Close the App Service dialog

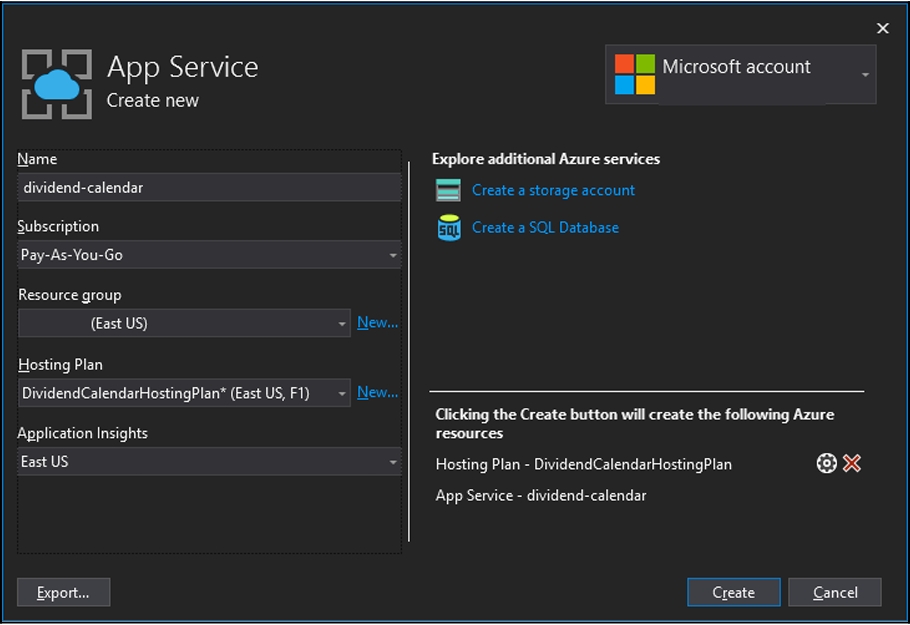click(882, 28)
